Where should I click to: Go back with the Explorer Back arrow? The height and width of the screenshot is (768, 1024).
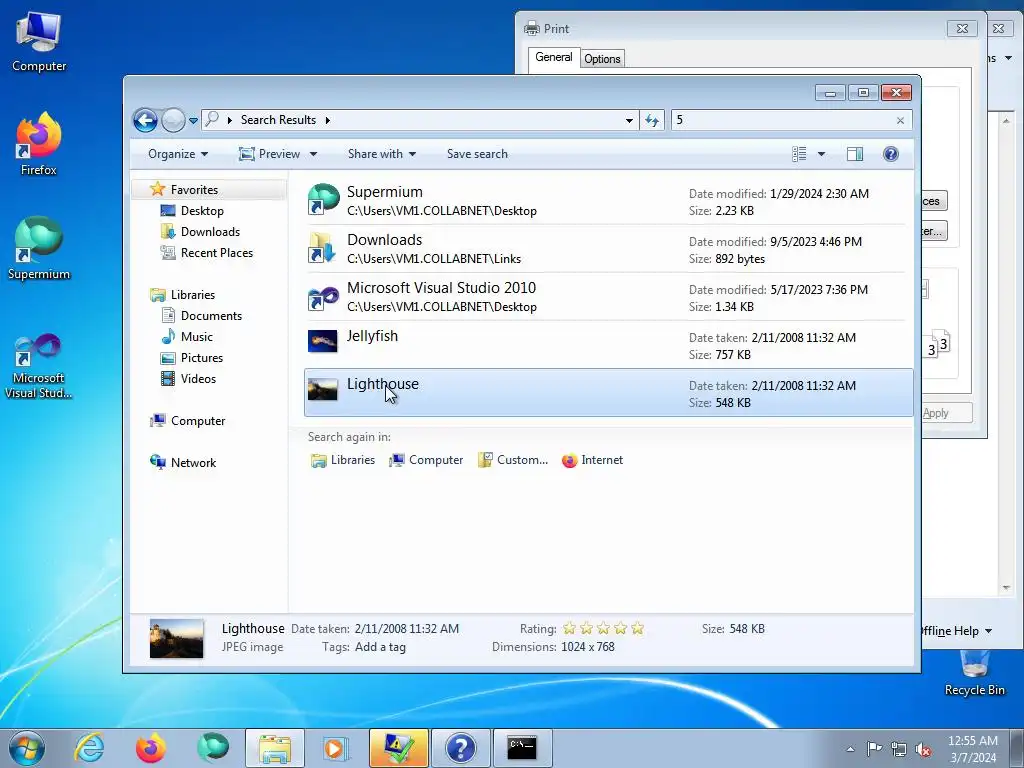(145, 120)
